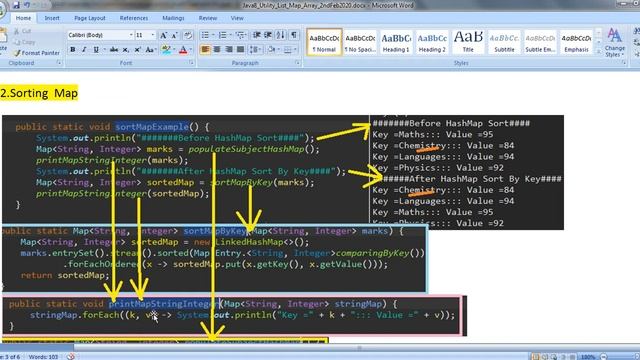Click the Grow Font icon
This screenshot has height=360, width=640.
click(x=163, y=35)
